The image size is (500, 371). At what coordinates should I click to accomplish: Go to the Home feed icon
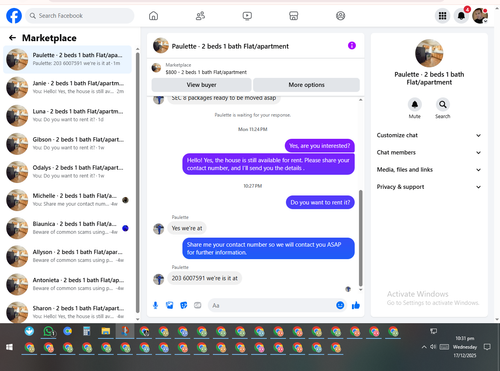pos(153,16)
